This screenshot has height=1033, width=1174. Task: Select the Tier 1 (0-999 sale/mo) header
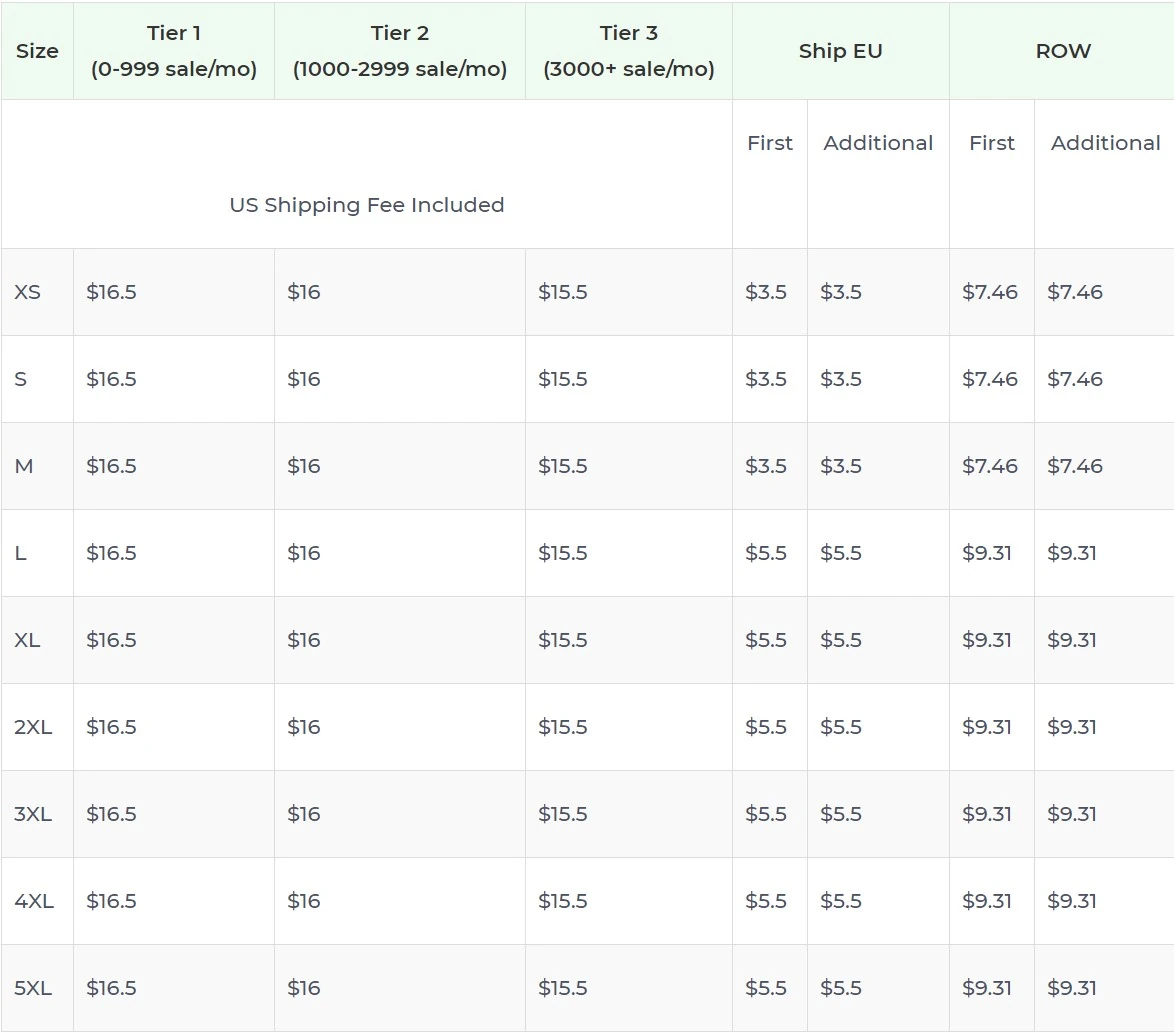click(x=173, y=51)
